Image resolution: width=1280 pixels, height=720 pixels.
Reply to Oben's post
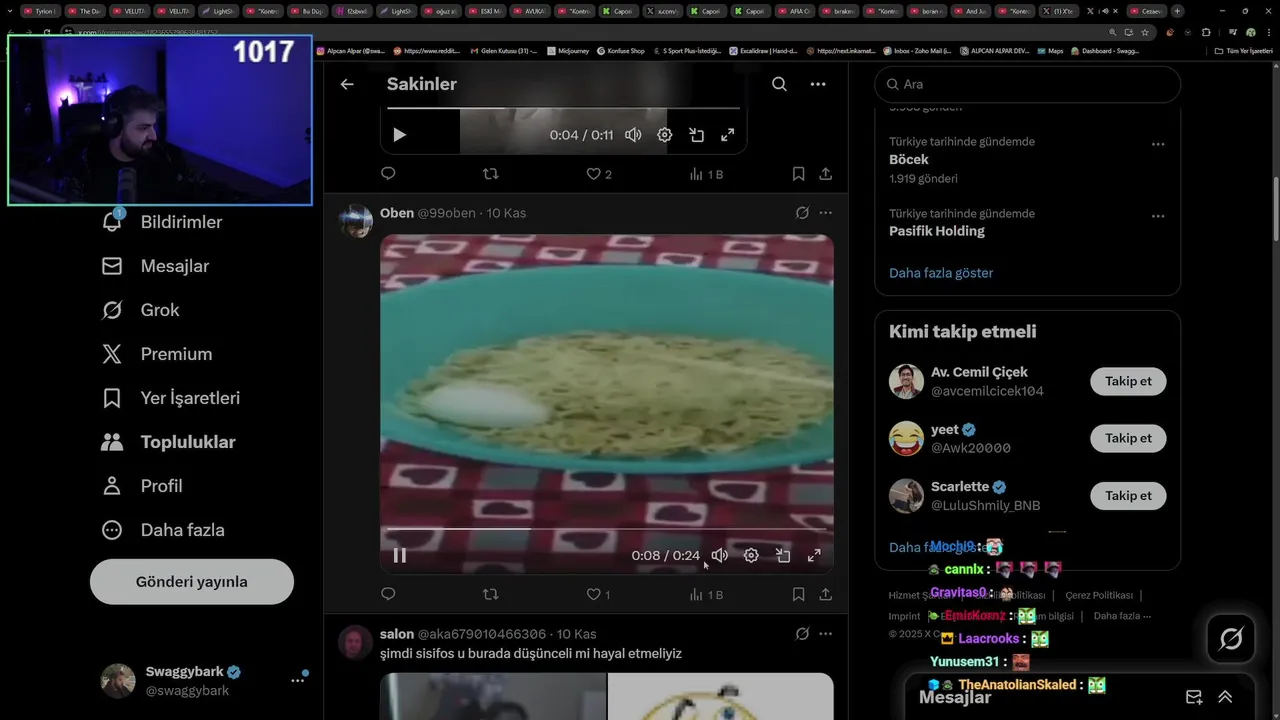[x=388, y=594]
